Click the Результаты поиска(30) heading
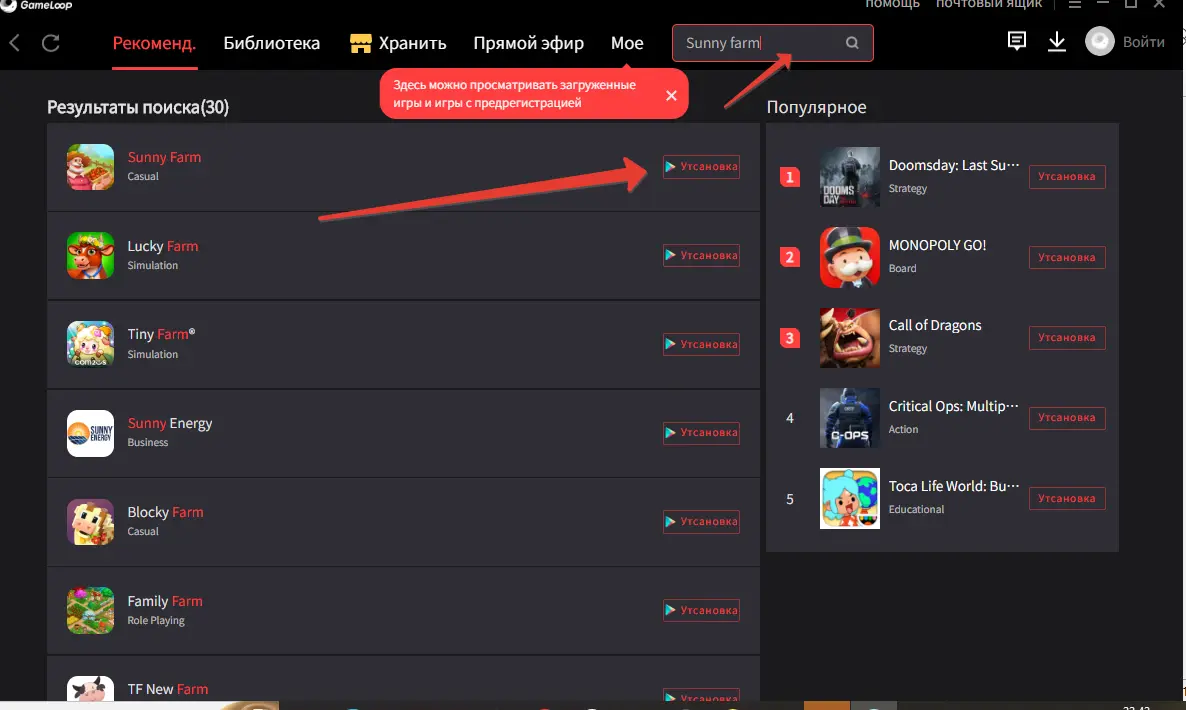 point(138,107)
